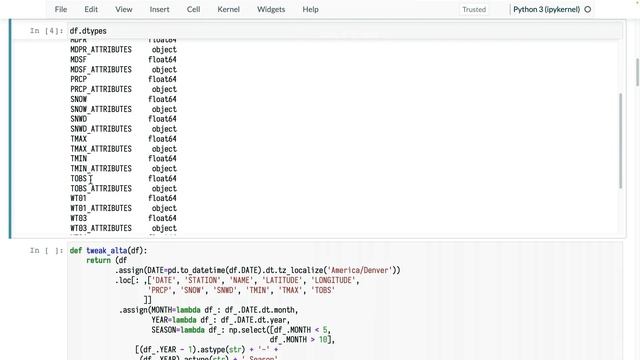Click the Trusted notebook indicator
The width and height of the screenshot is (640, 360).
tap(474, 9)
